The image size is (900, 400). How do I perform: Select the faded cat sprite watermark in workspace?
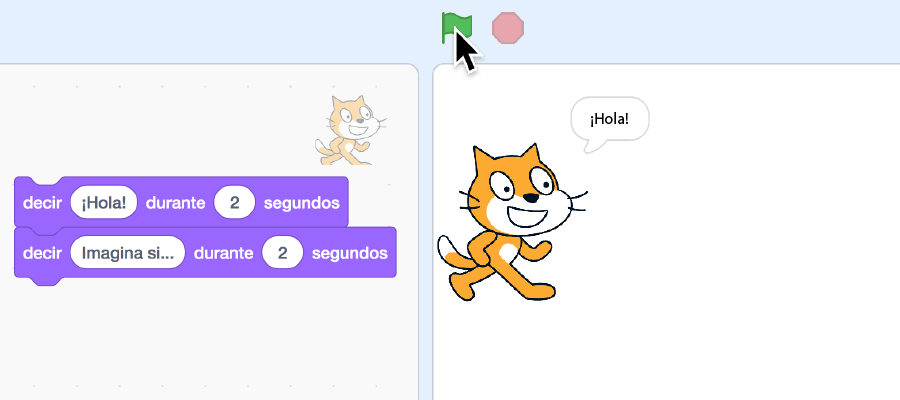[x=351, y=130]
